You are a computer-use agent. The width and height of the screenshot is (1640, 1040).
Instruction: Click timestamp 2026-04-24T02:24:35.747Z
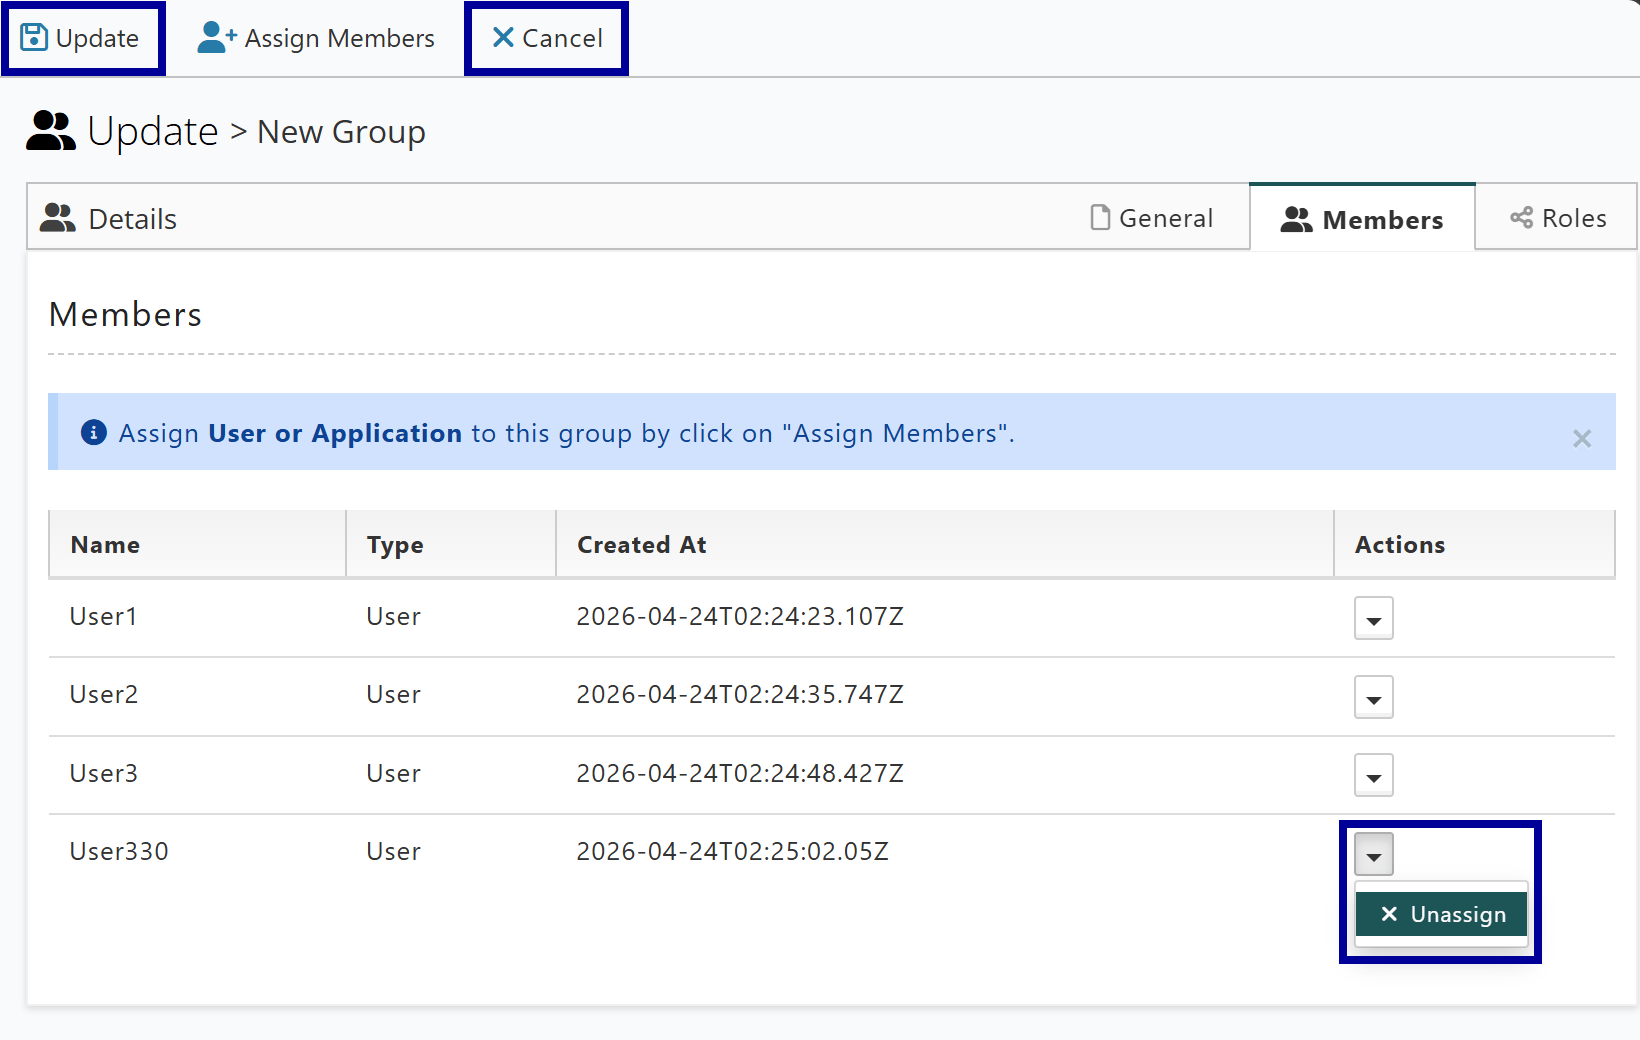coord(740,694)
